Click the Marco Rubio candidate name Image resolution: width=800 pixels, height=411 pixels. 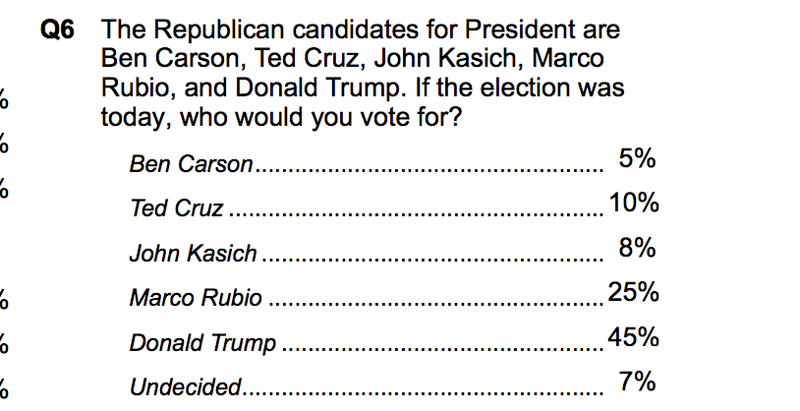point(196,297)
